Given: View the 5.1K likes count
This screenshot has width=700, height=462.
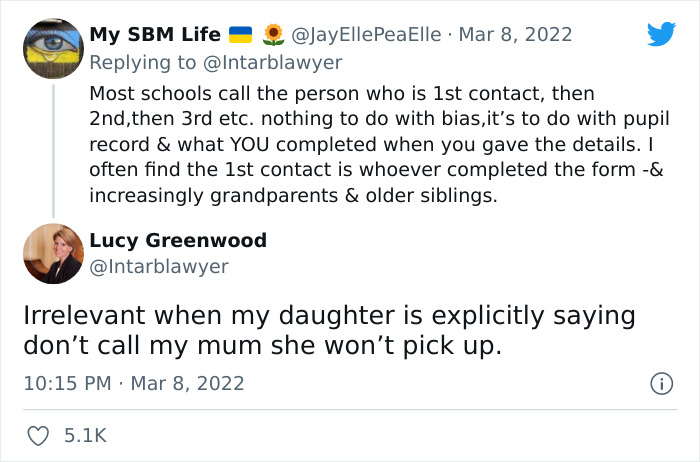Looking at the screenshot, I should click(x=86, y=435).
